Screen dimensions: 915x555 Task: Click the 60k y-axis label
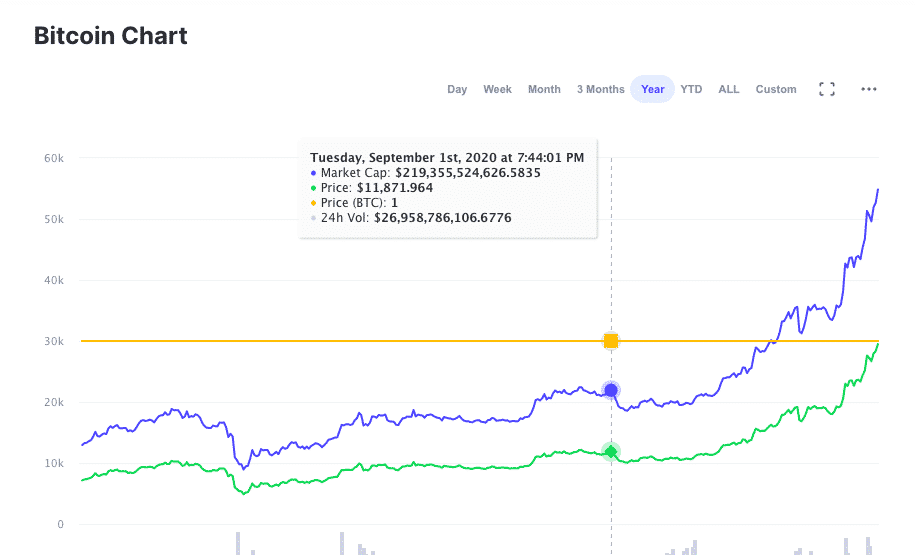[54, 158]
